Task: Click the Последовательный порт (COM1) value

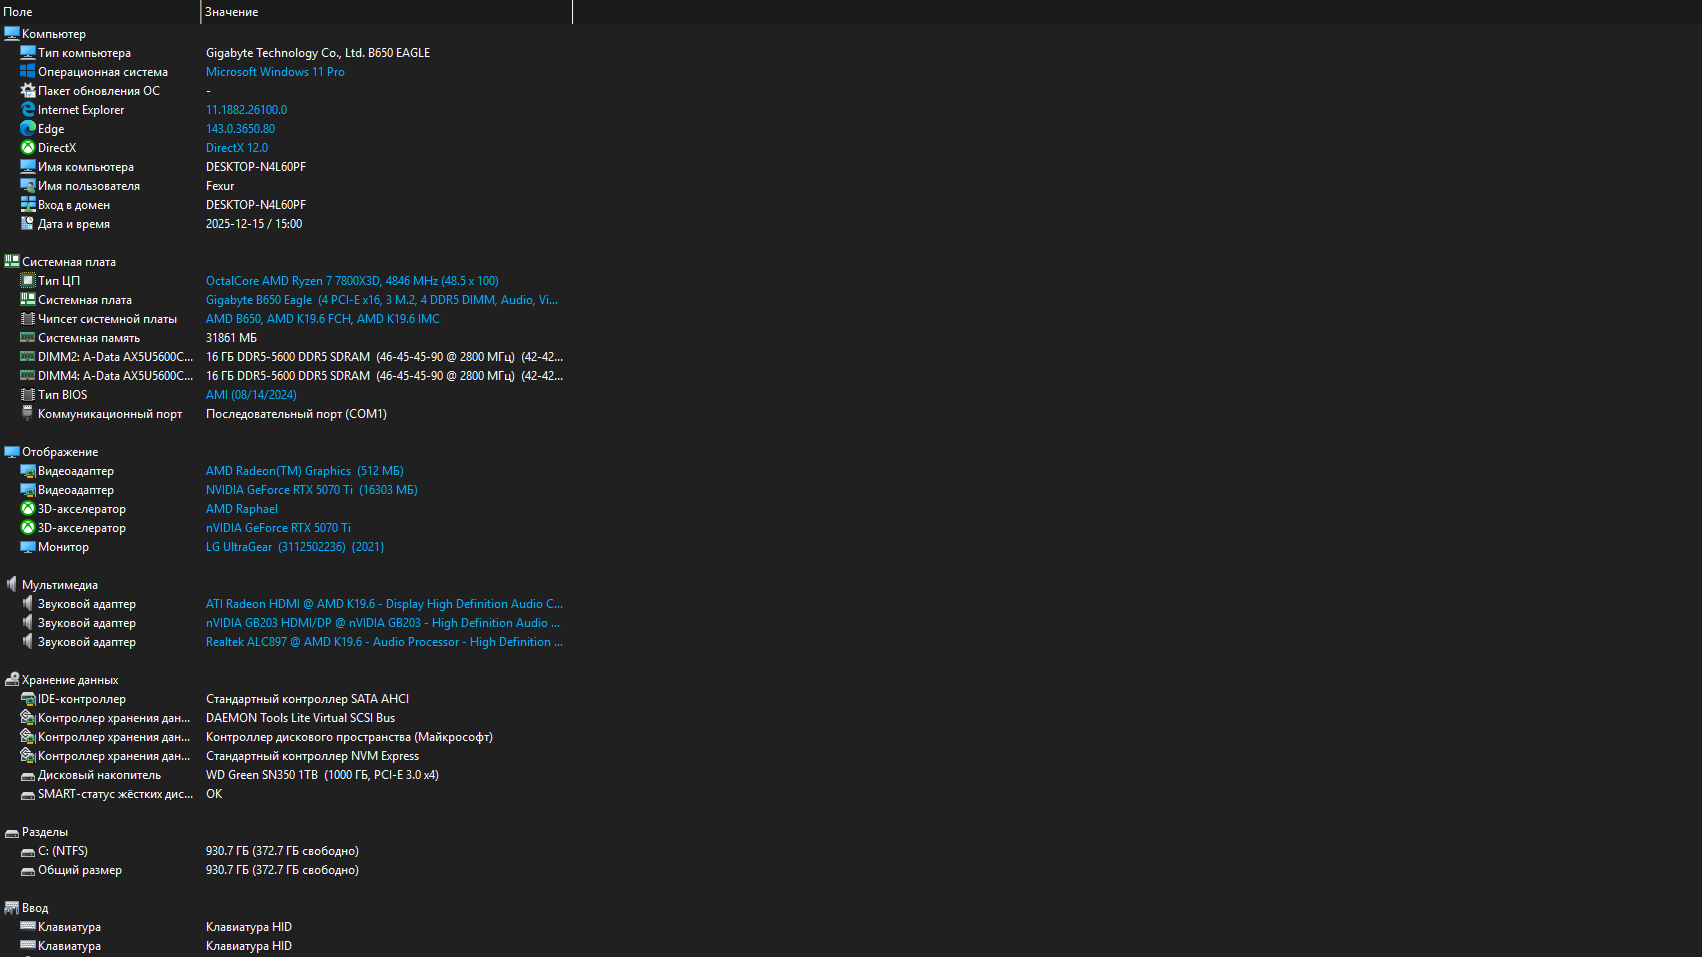Action: point(296,414)
